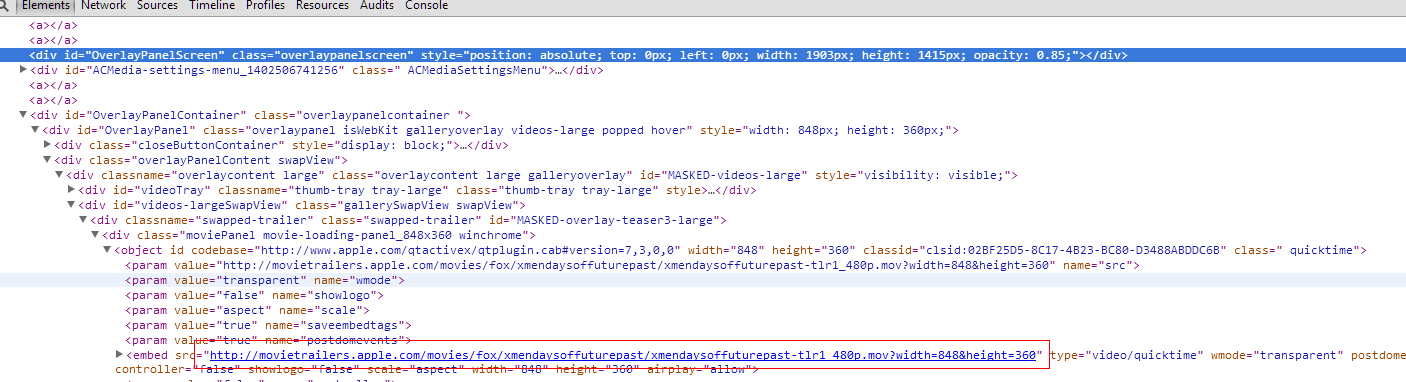
Task: Expand the embed element node
Action: tap(120, 355)
